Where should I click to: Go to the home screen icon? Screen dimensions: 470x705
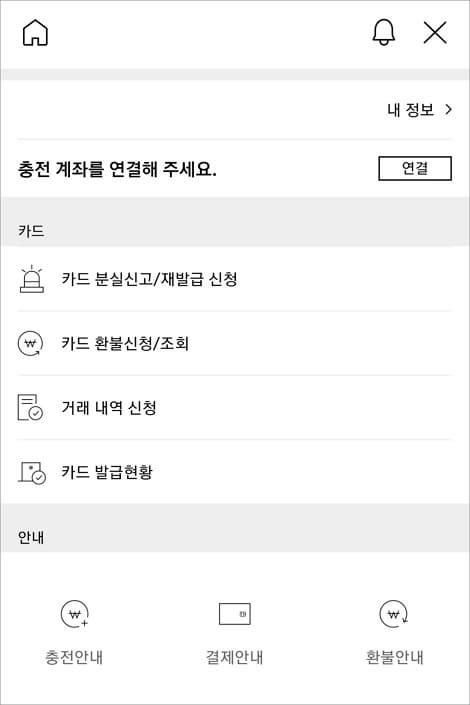coord(35,33)
